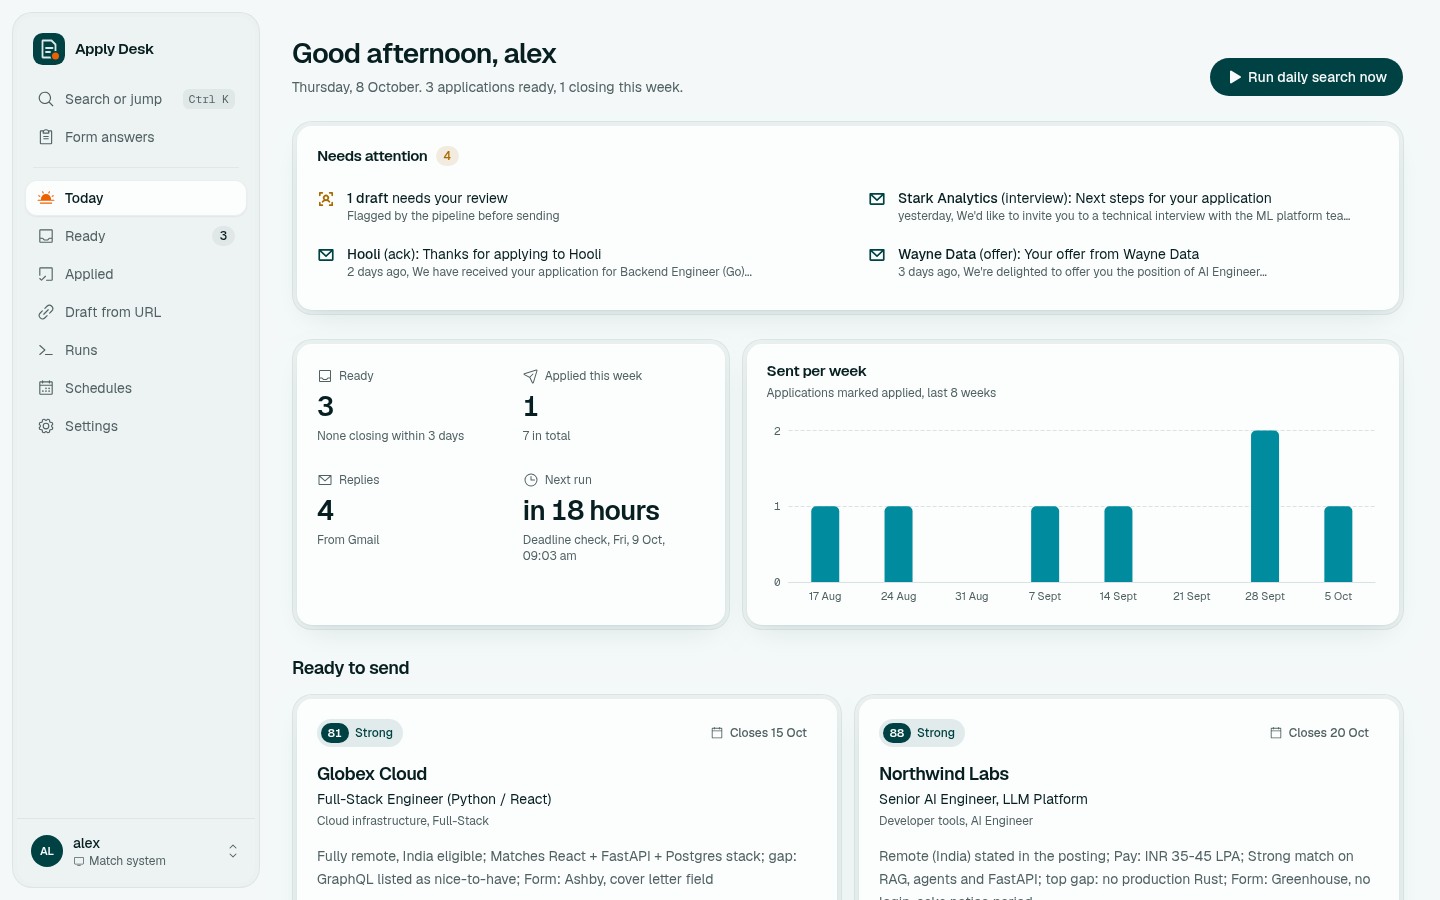Open the Globex Cloud application card
Viewport: 1440px width, 900px height.
click(567, 798)
